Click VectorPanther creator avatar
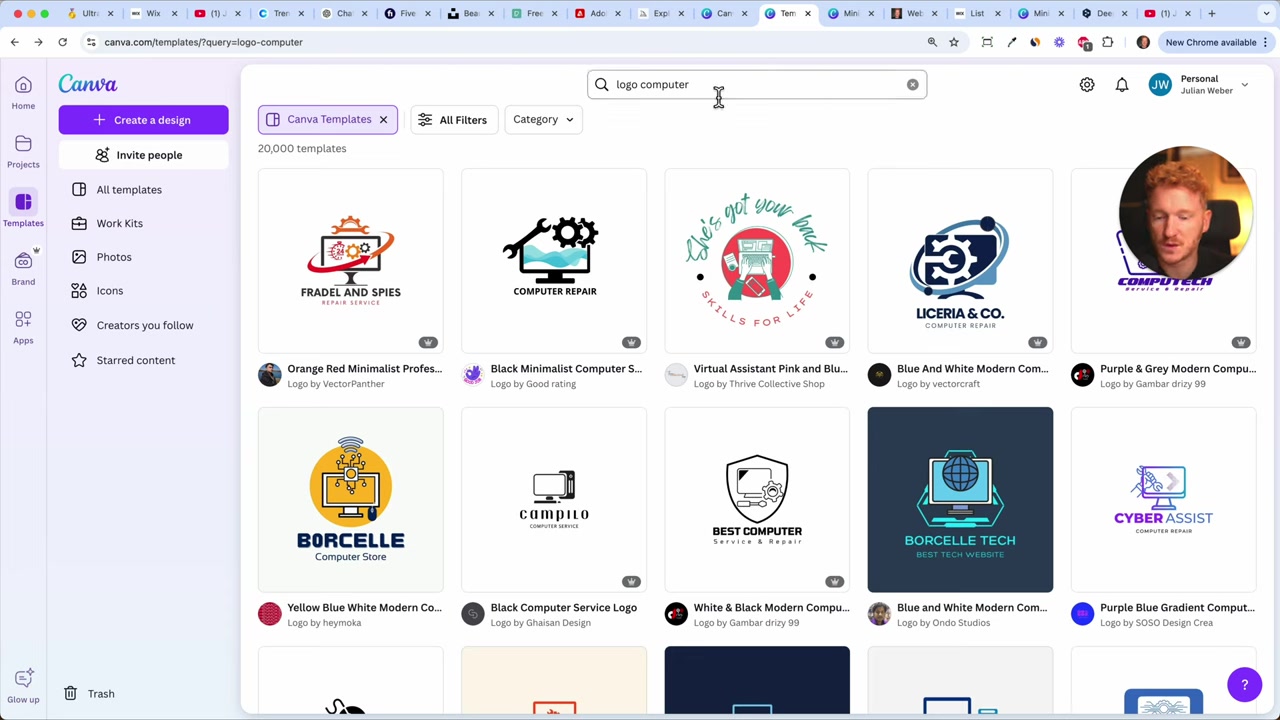Image resolution: width=1280 pixels, height=720 pixels. pos(269,375)
